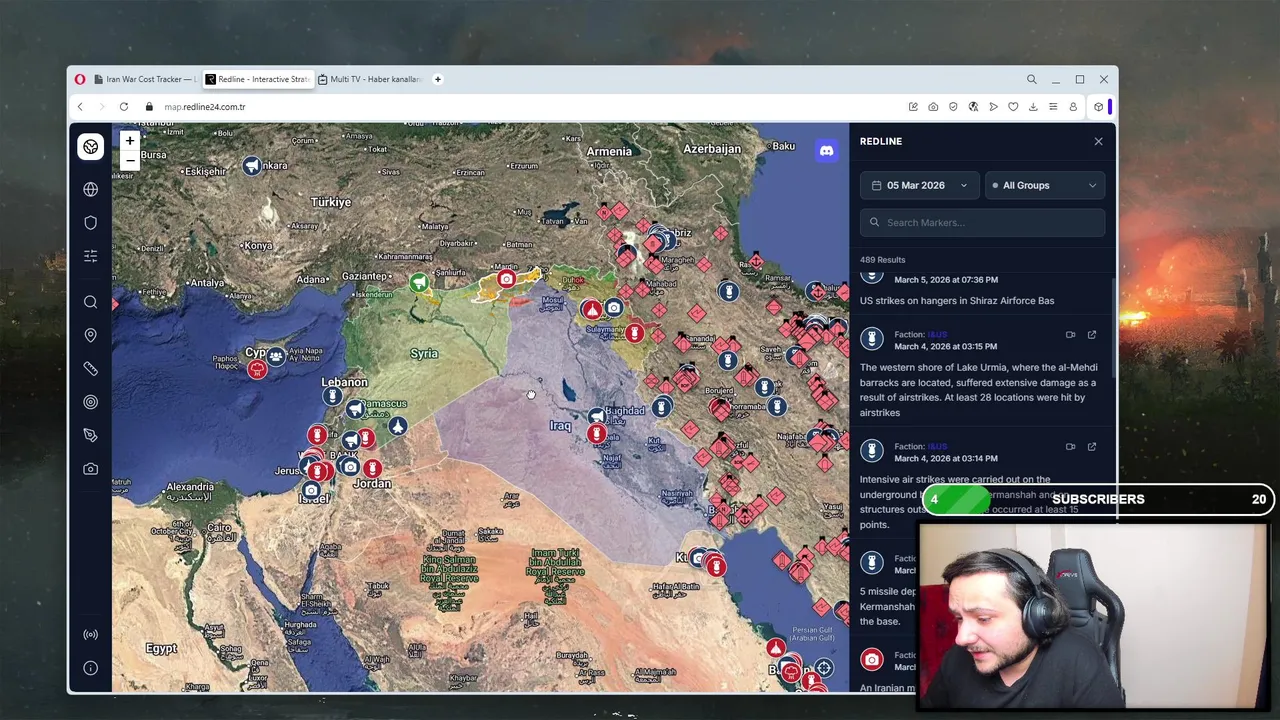Switch to the Redline Interactive tab
1280x720 pixels.
[257, 79]
